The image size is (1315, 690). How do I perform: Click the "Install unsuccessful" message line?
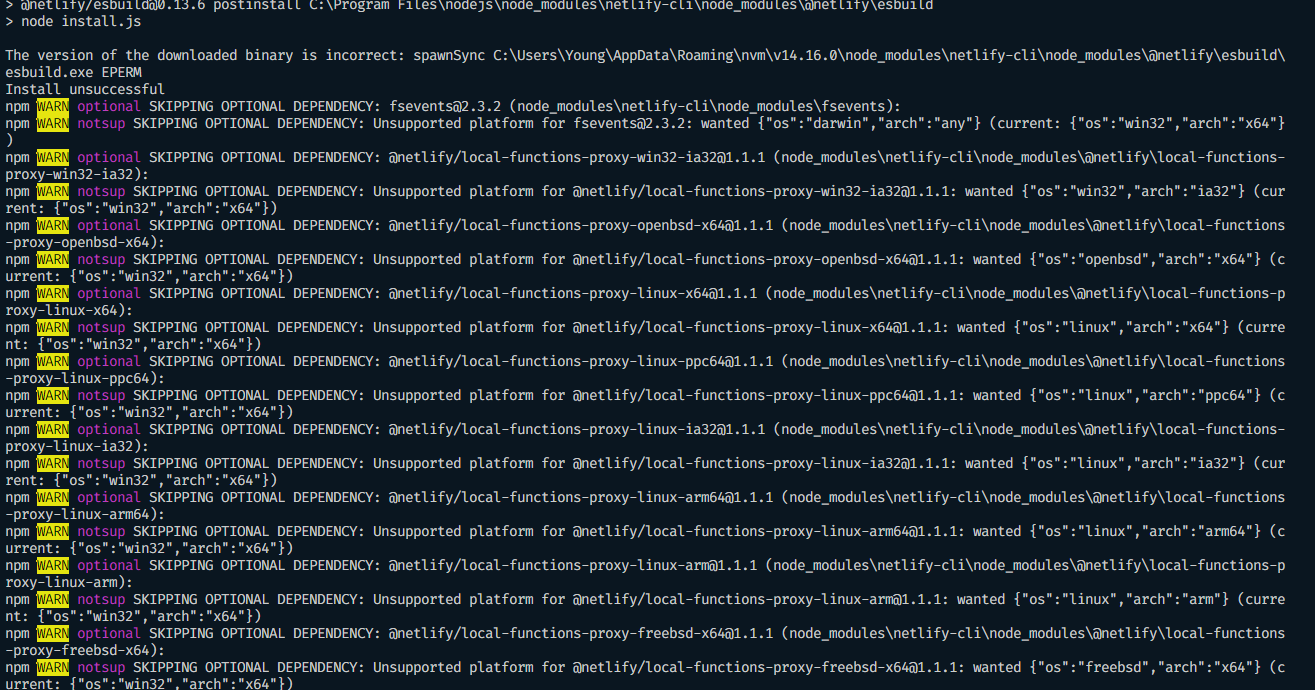tap(85, 89)
